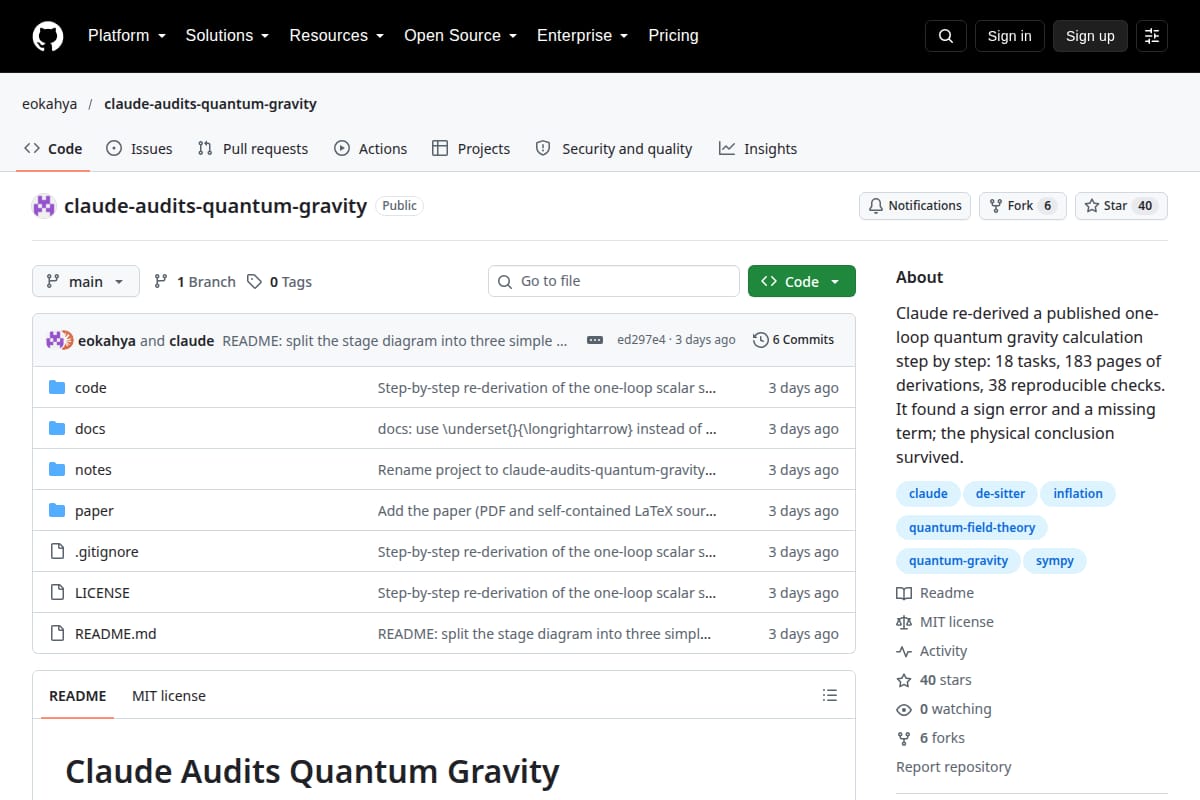1200x800 pixels.
Task: Expand the Enterprise menu
Action: [582, 36]
